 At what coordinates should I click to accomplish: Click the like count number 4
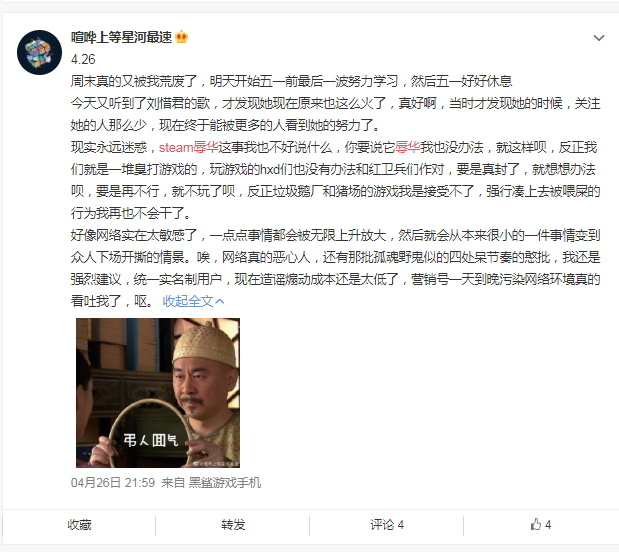tap(548, 525)
